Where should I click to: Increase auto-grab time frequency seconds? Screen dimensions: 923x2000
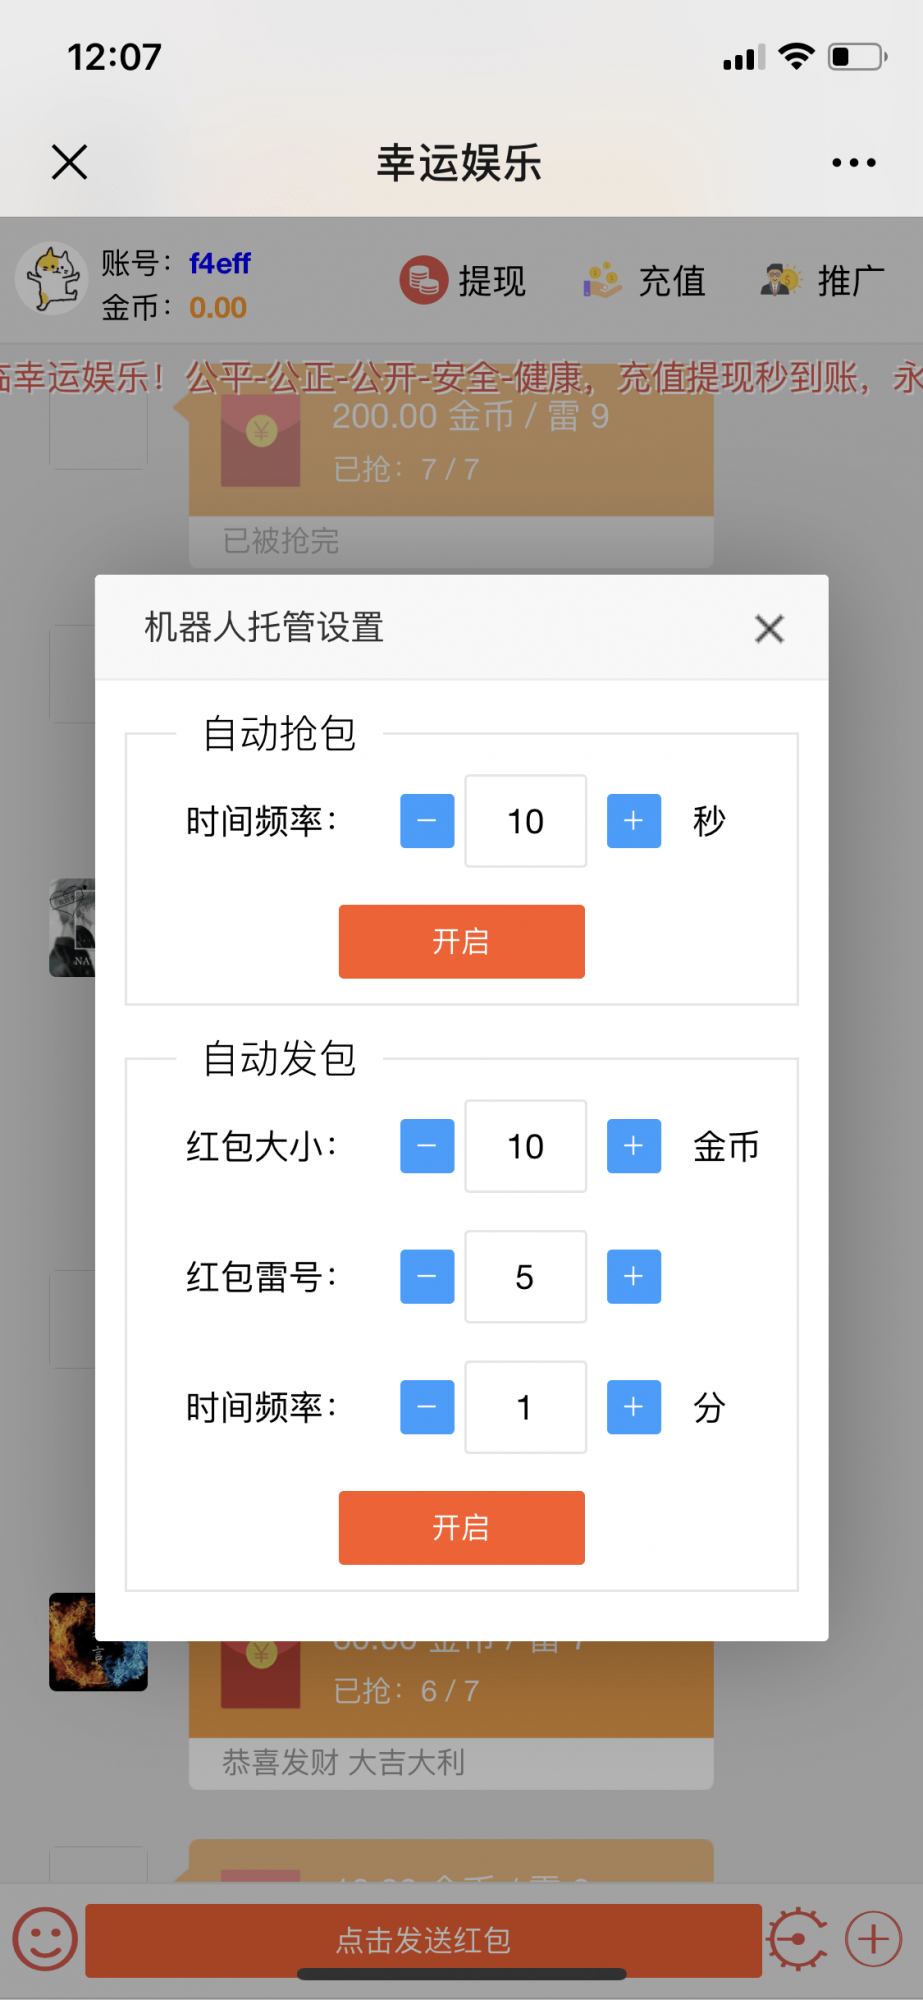click(x=634, y=821)
